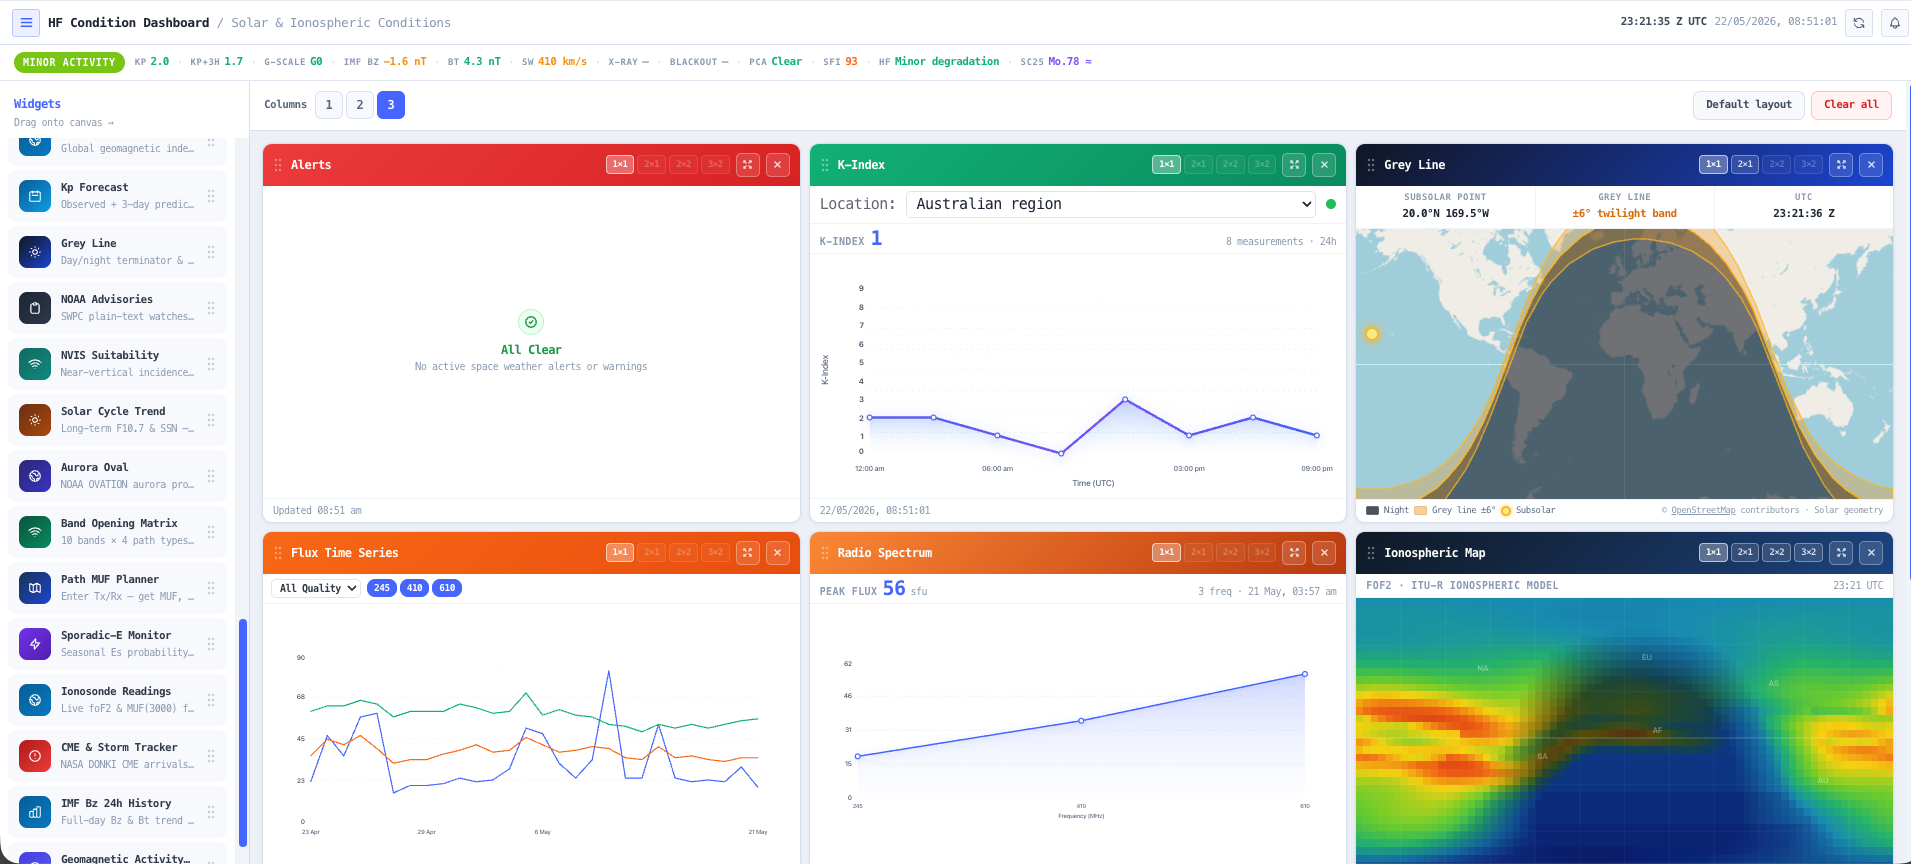Remove the K-Index widget with its X

tap(1325, 165)
